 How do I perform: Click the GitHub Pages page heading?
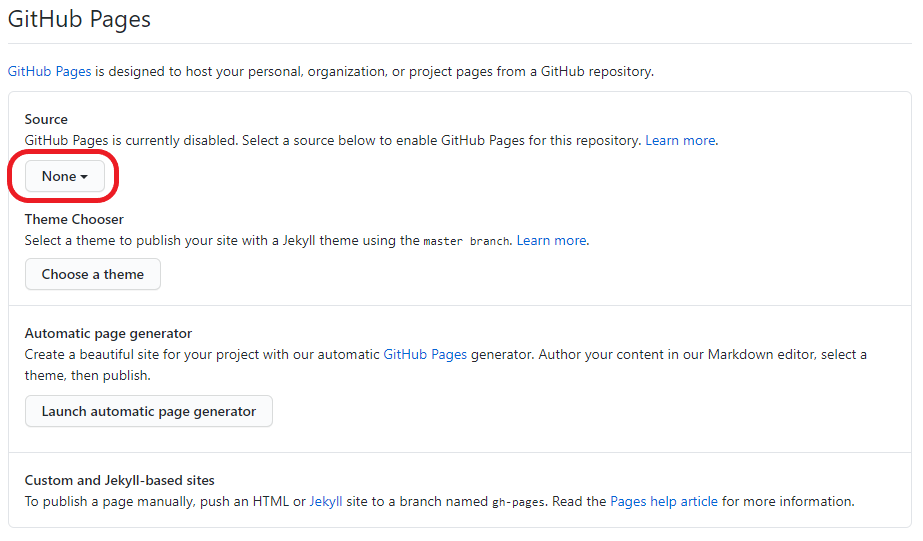[79, 19]
